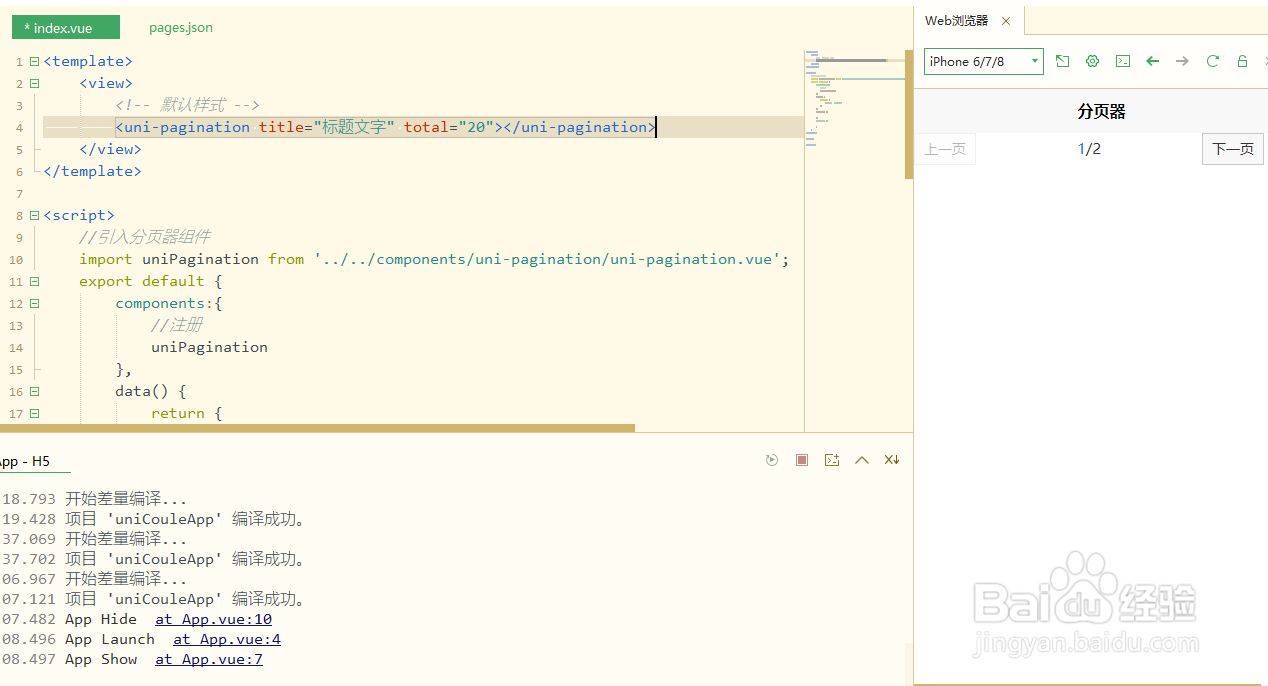Select the index.vue editor tab
This screenshot has width=1268, height=686.
pos(65,28)
